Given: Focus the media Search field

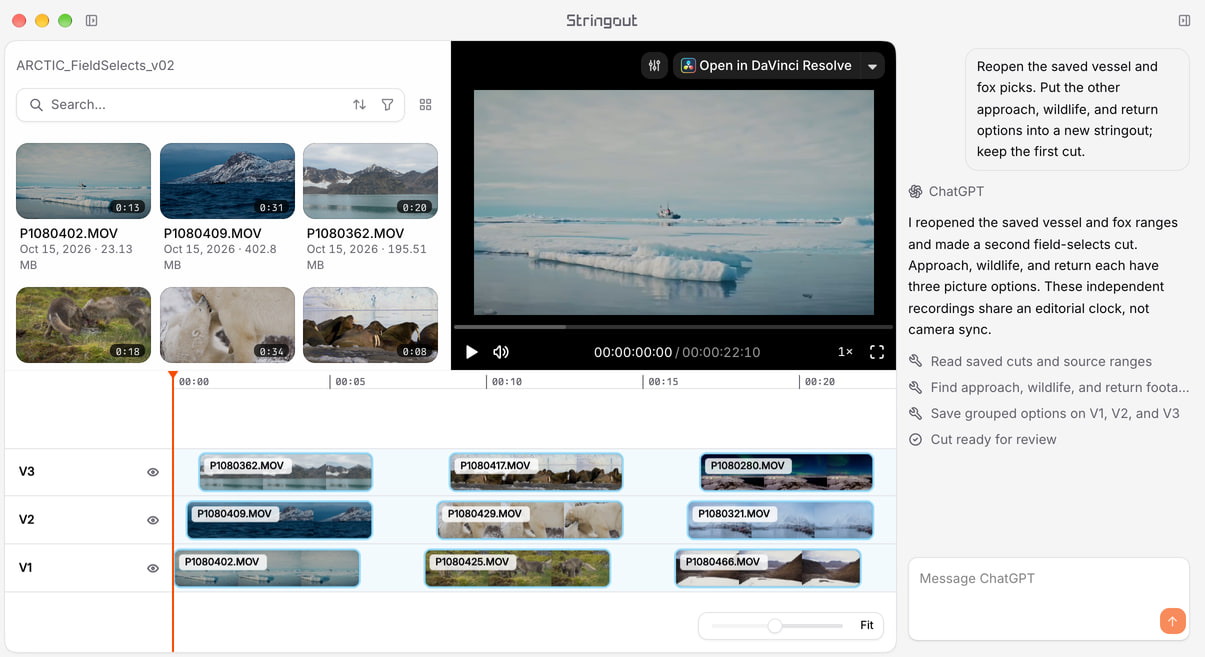Looking at the screenshot, I should 210,105.
